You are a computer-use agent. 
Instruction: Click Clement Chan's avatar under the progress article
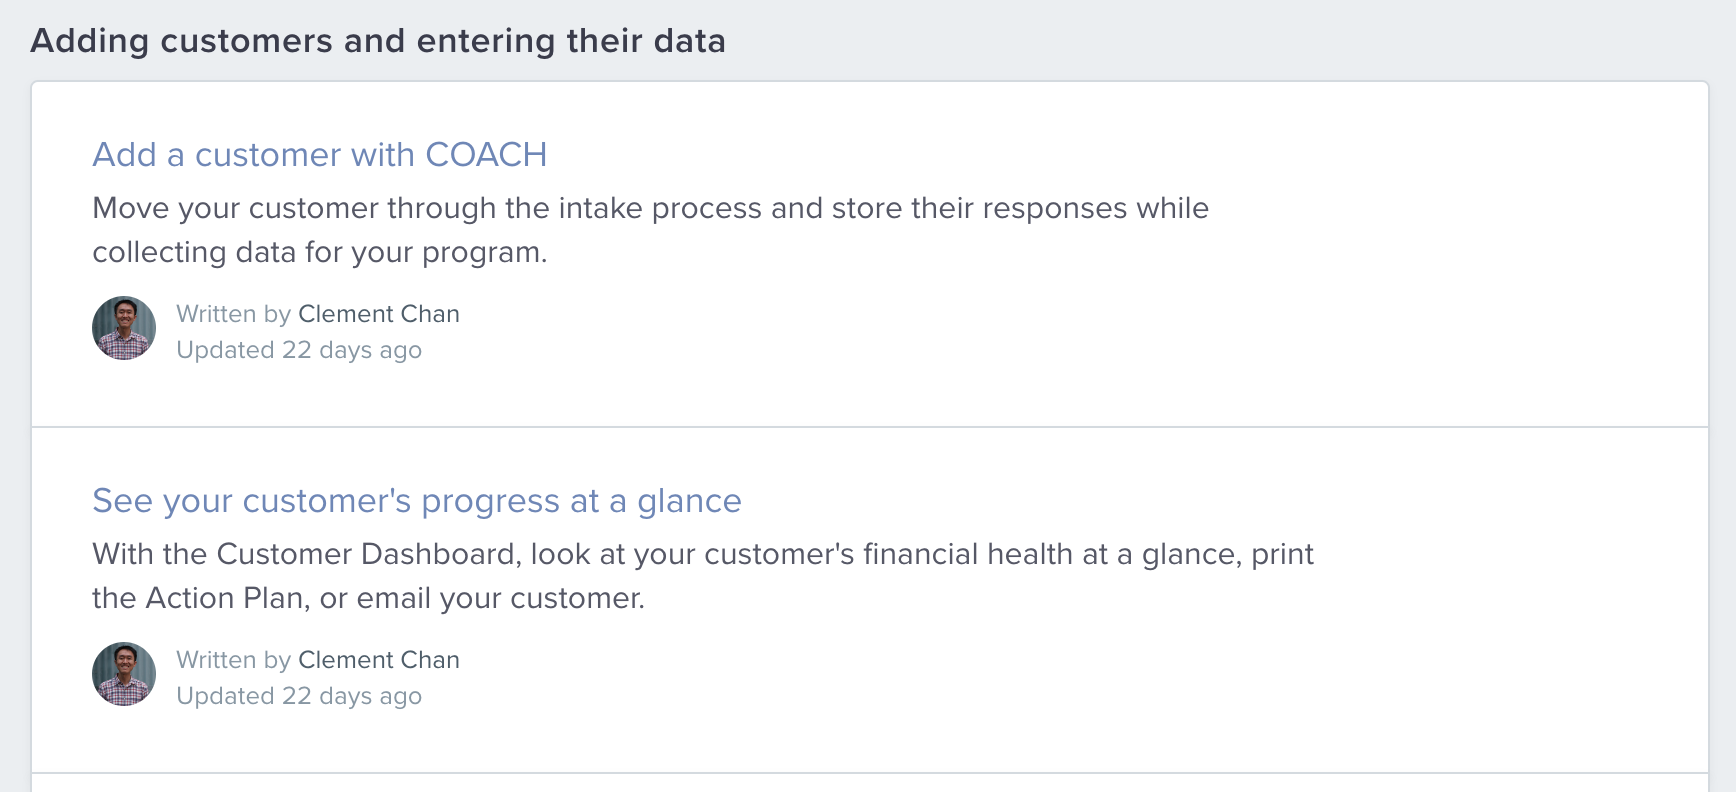[124, 674]
